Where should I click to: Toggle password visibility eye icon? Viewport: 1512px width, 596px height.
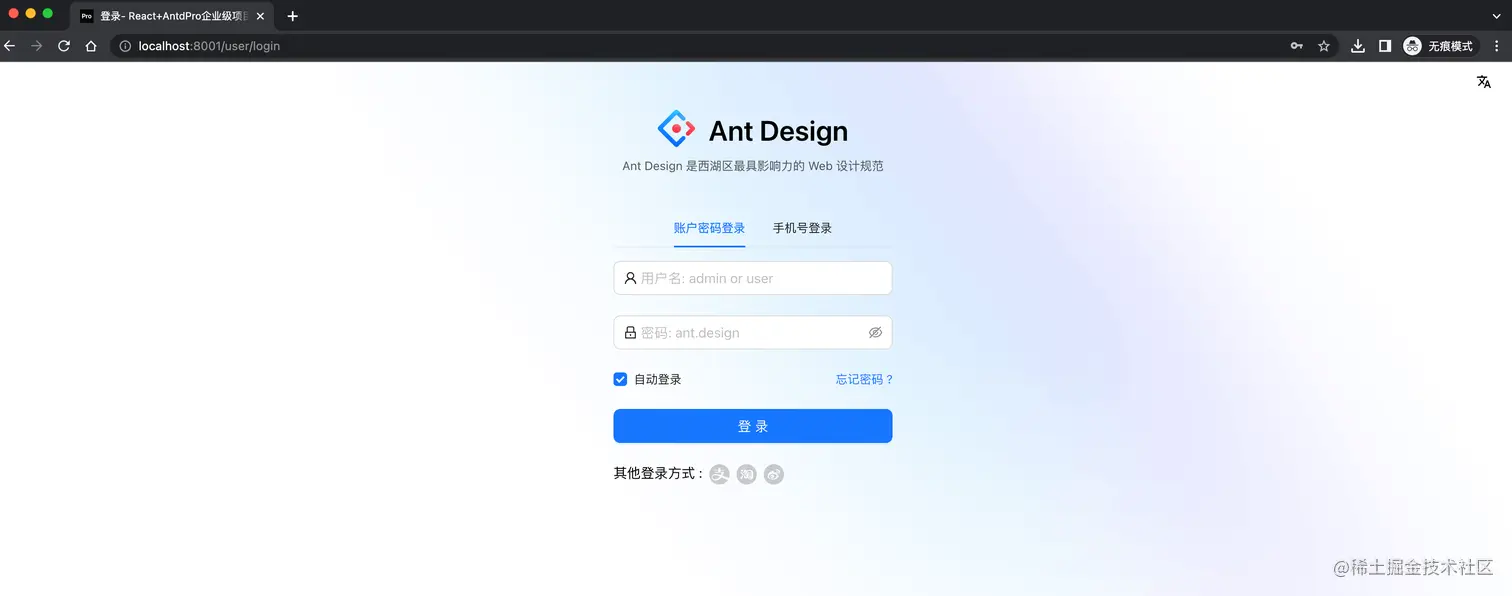pos(875,333)
